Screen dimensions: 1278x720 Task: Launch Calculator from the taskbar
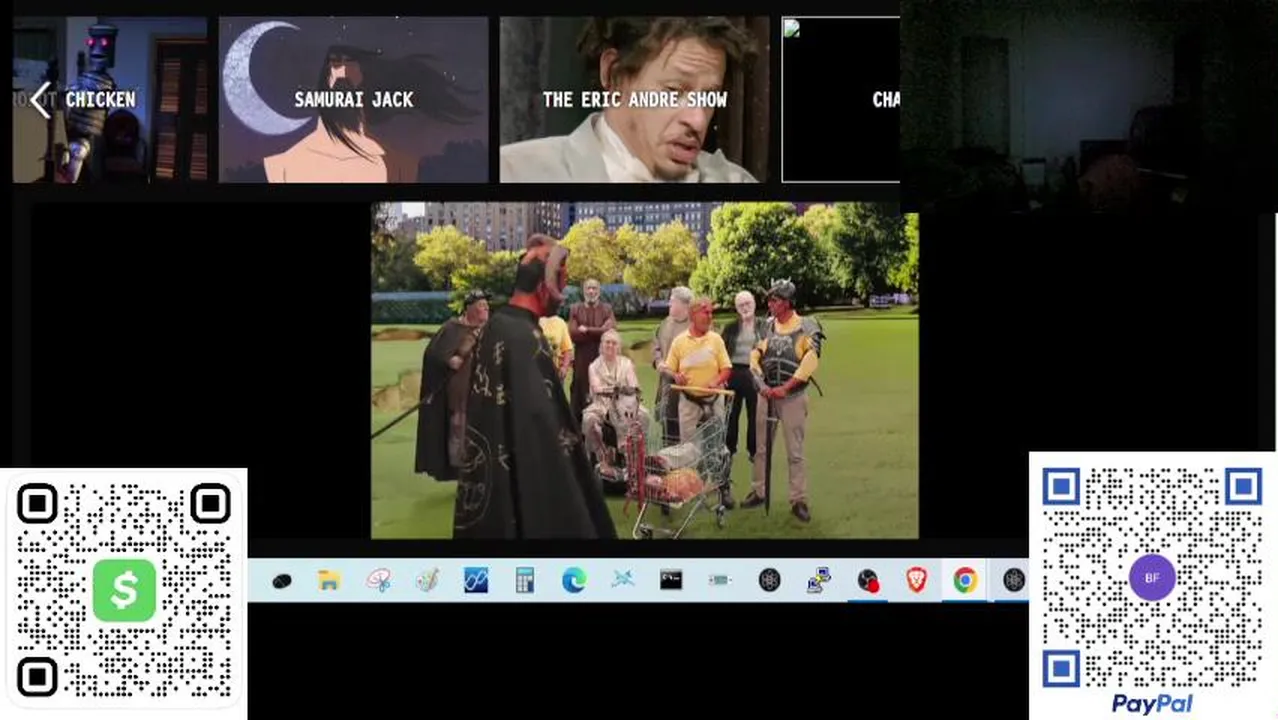point(525,580)
